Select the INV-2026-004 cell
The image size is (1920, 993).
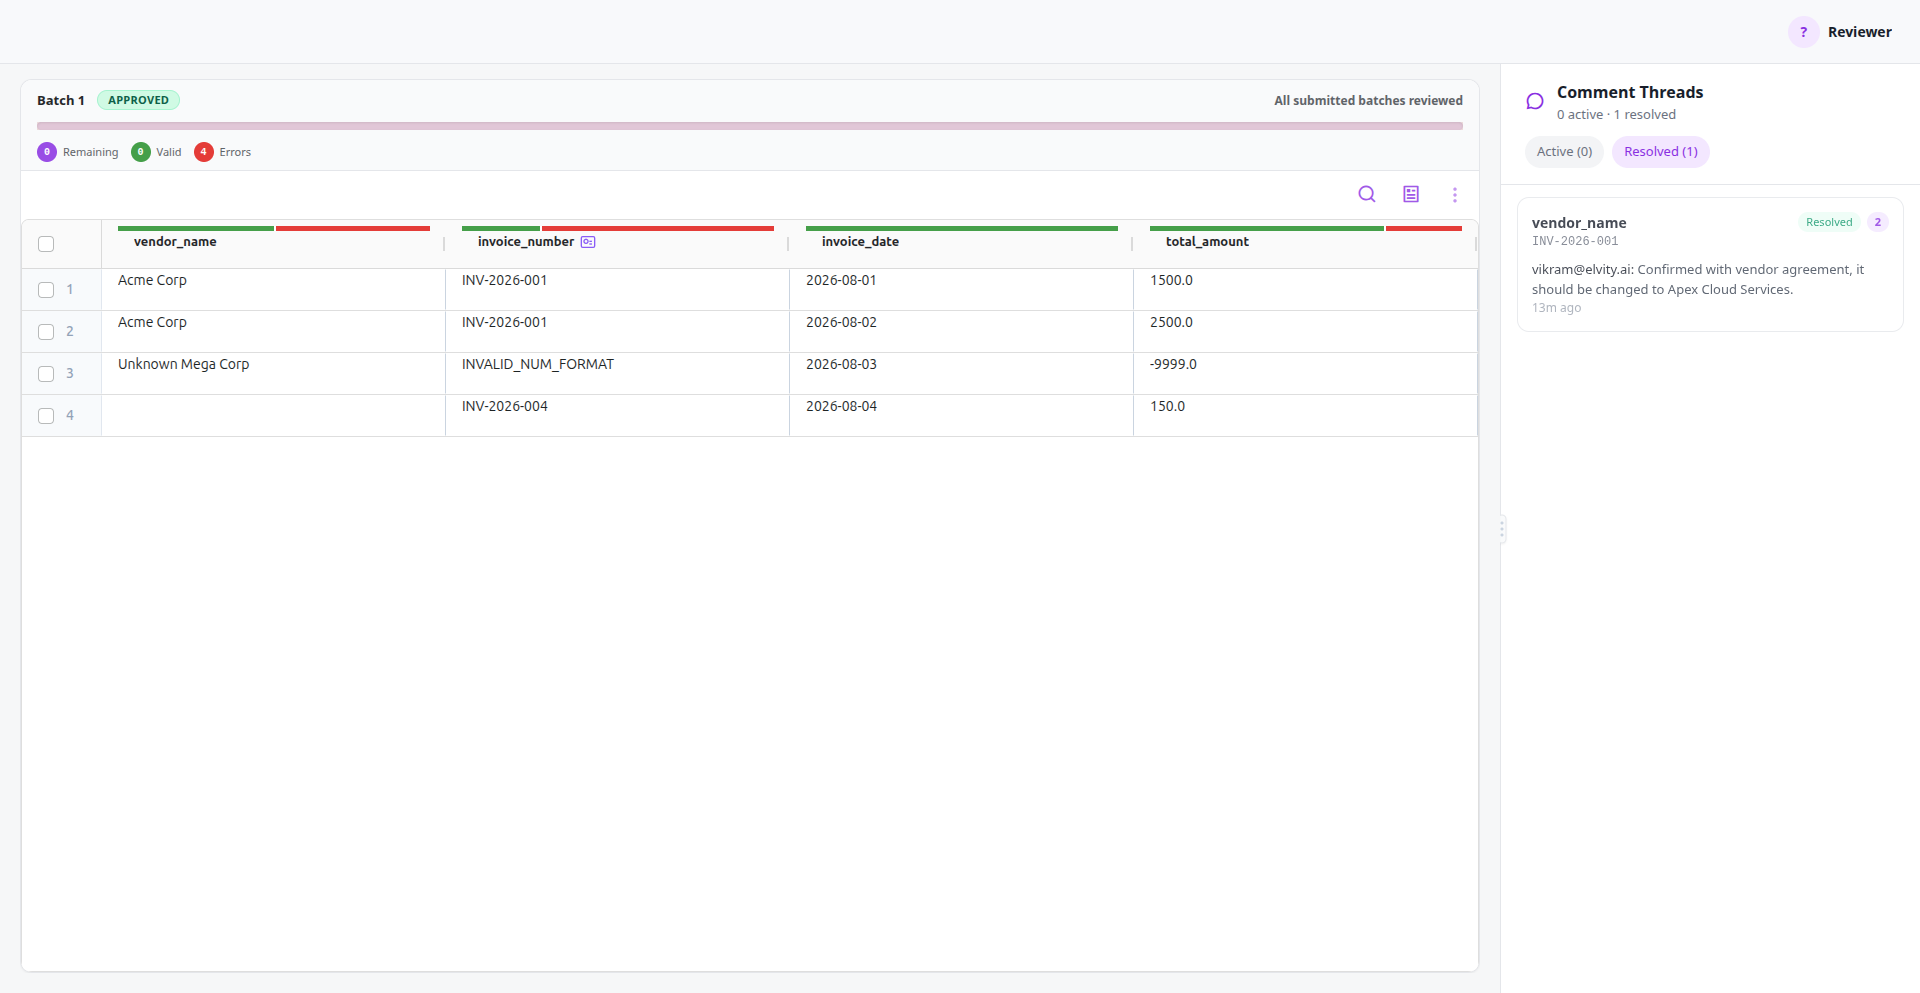[617, 415]
